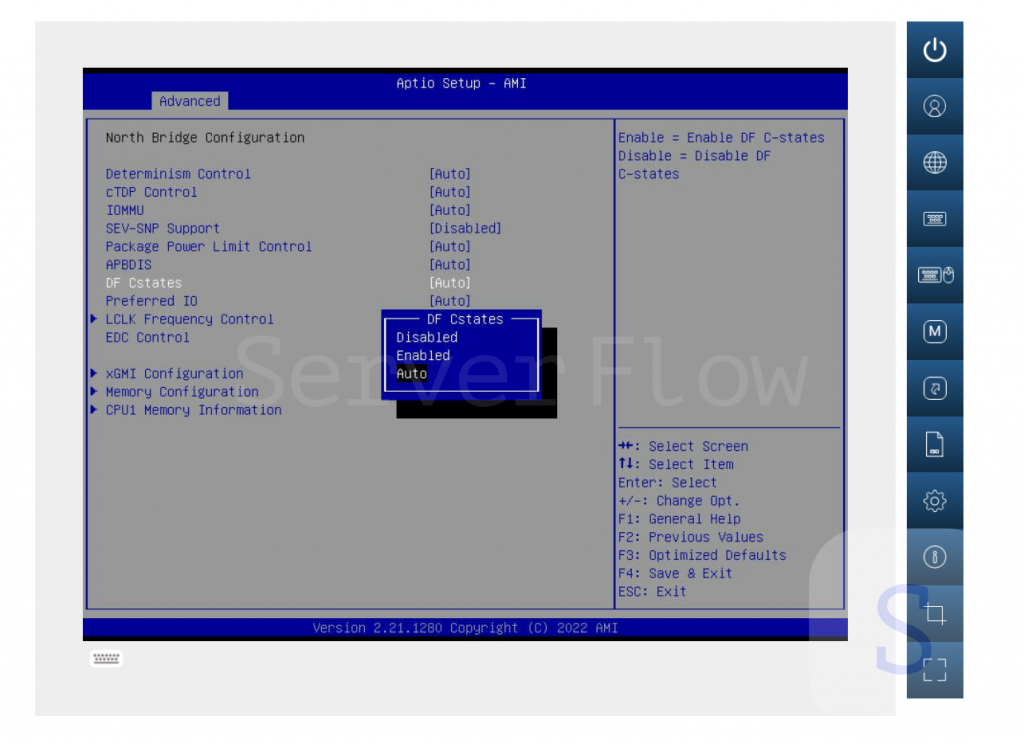Click the power icon in the sidebar

point(934,50)
